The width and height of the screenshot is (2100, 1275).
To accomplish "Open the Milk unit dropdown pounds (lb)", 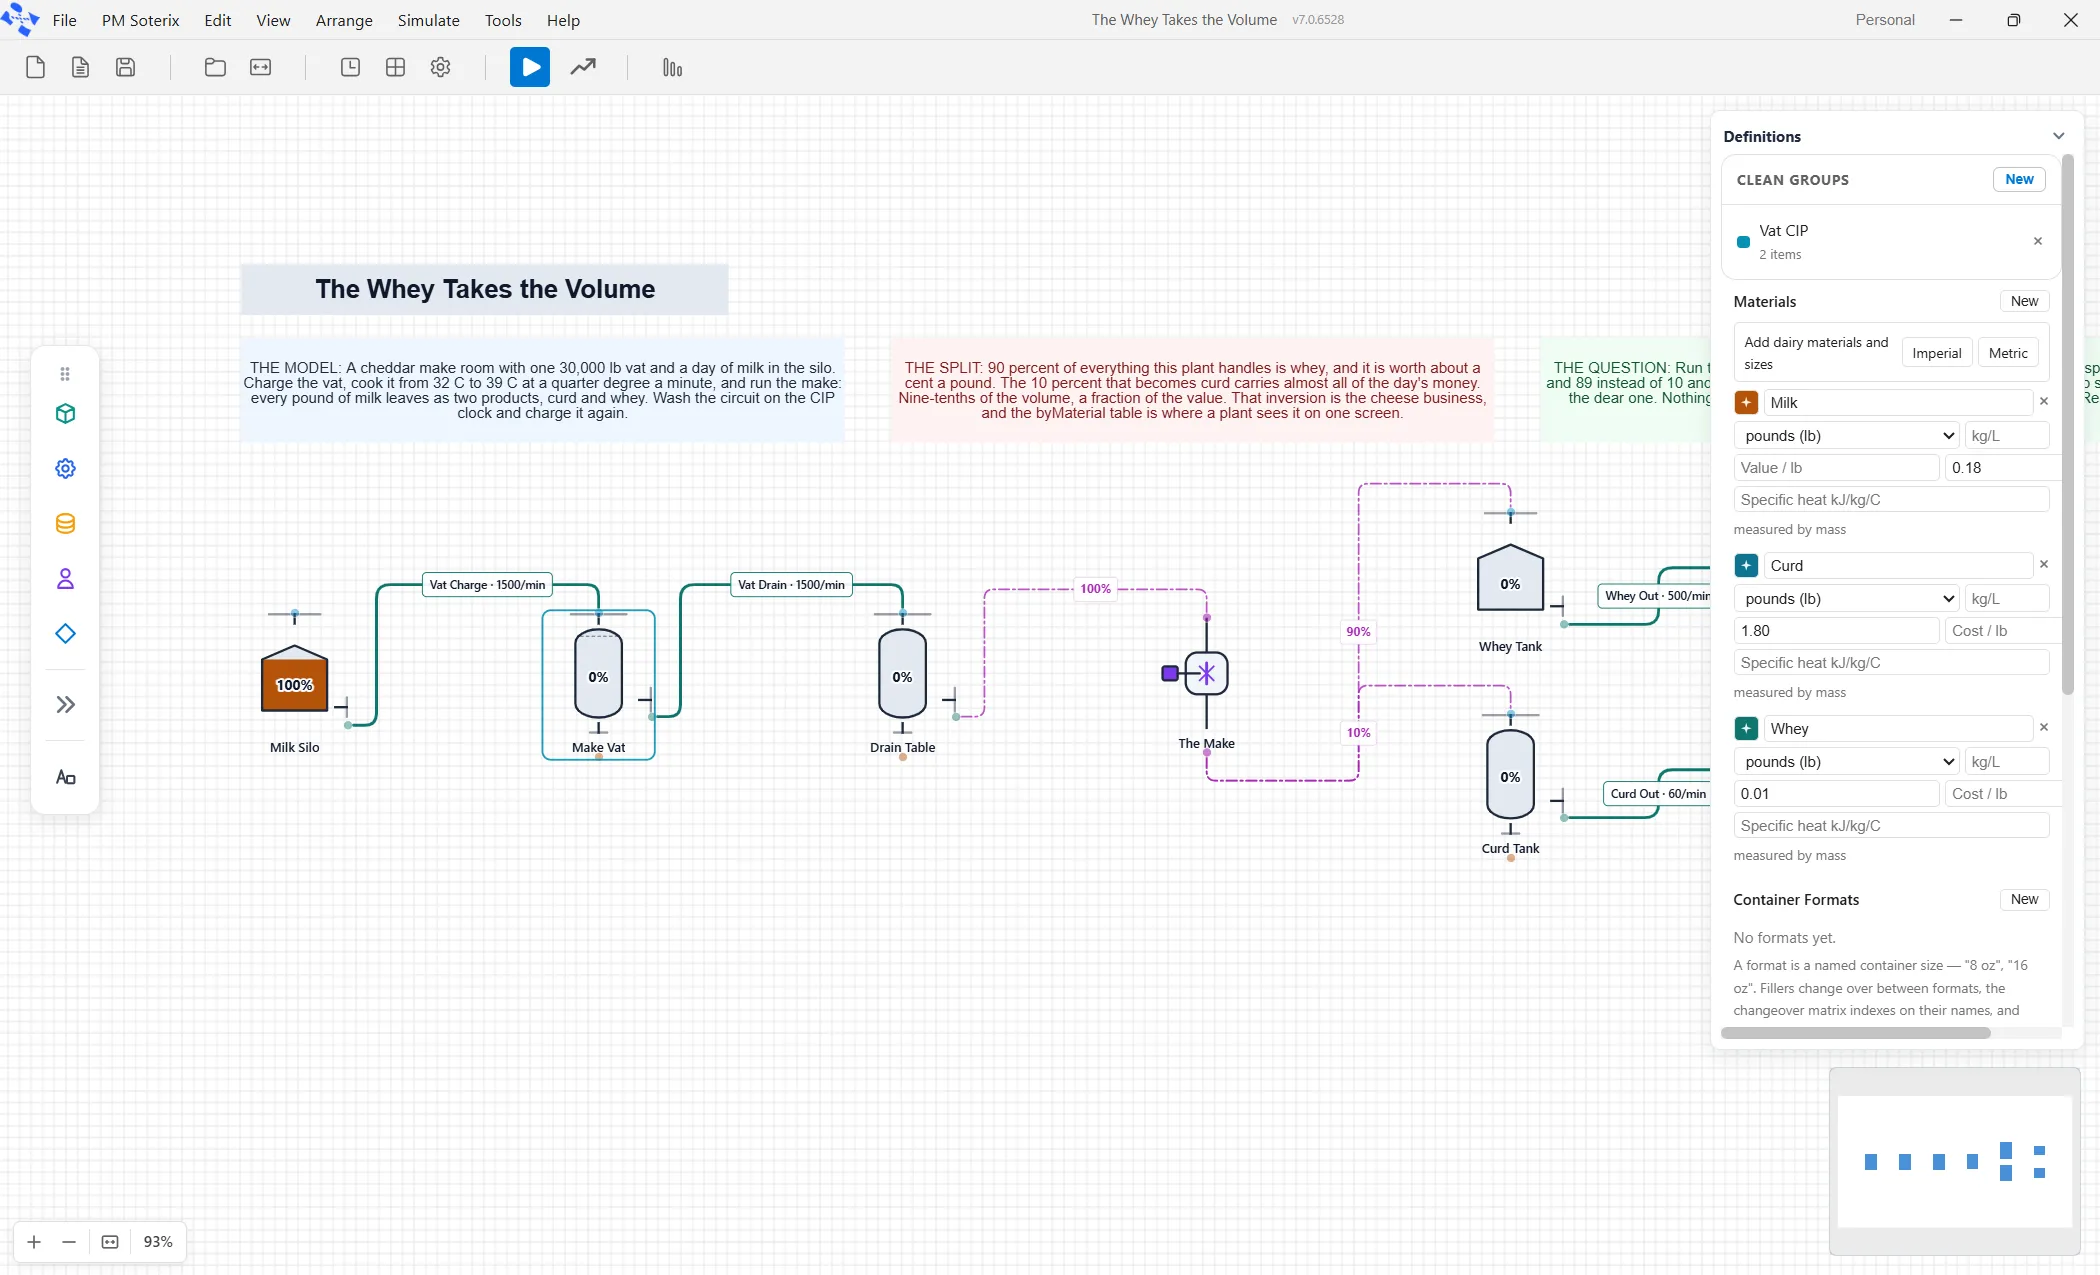I will pos(1848,435).
